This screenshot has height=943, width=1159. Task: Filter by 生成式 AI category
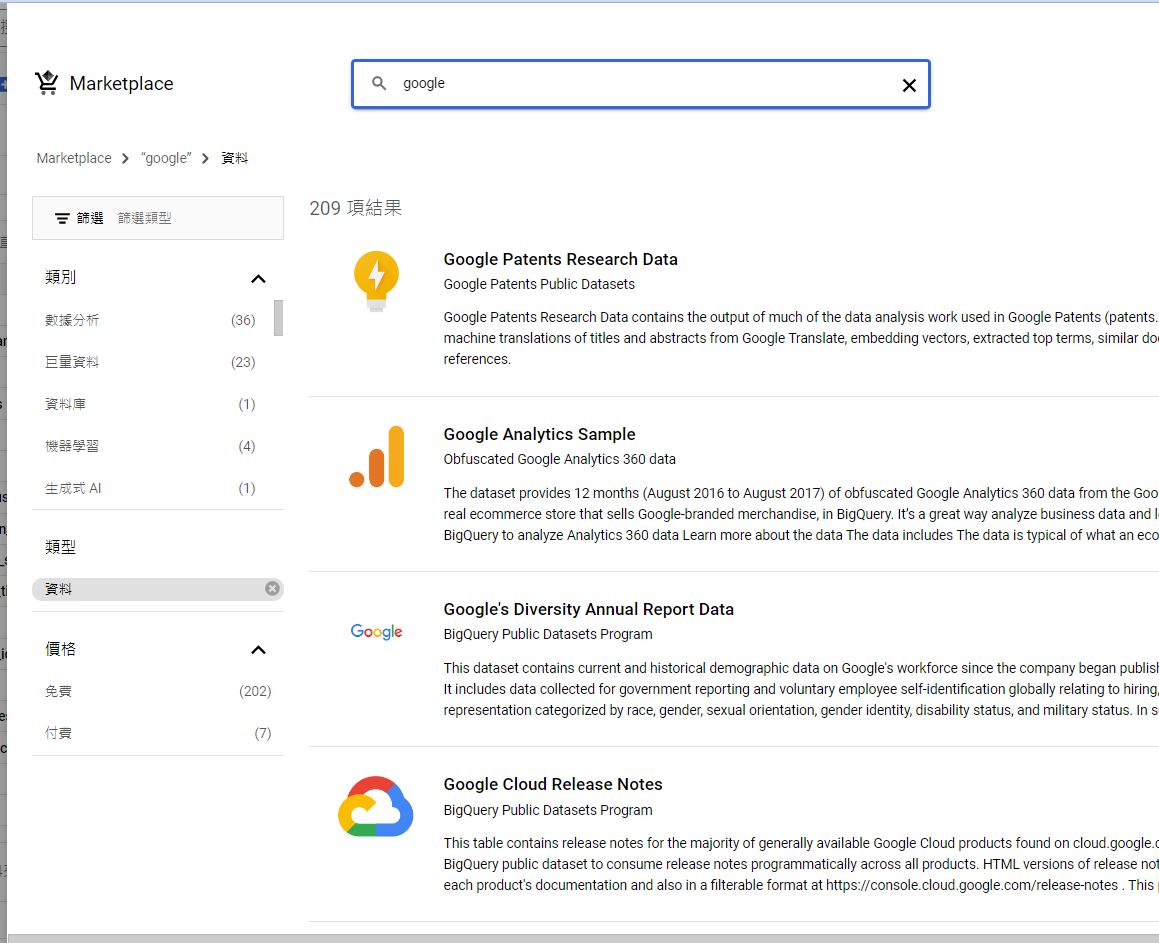(73, 488)
